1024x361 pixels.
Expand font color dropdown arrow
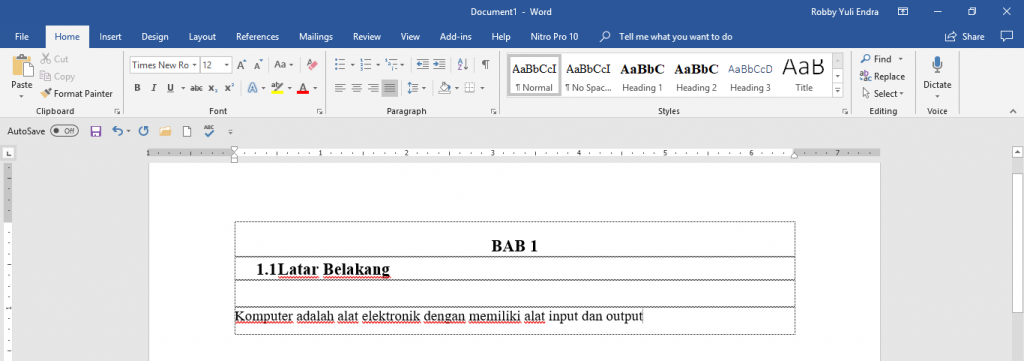point(315,87)
